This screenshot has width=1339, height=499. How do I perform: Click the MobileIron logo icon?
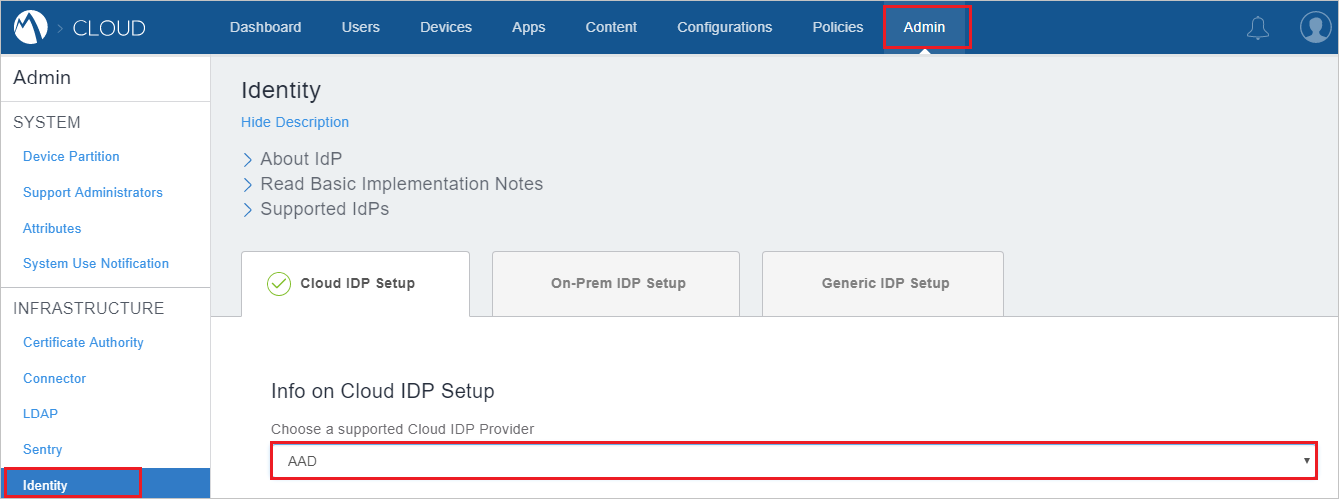pos(32,28)
